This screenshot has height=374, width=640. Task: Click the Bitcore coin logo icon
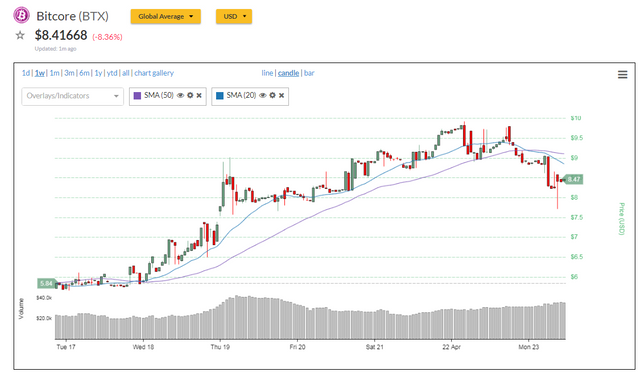[x=21, y=15]
